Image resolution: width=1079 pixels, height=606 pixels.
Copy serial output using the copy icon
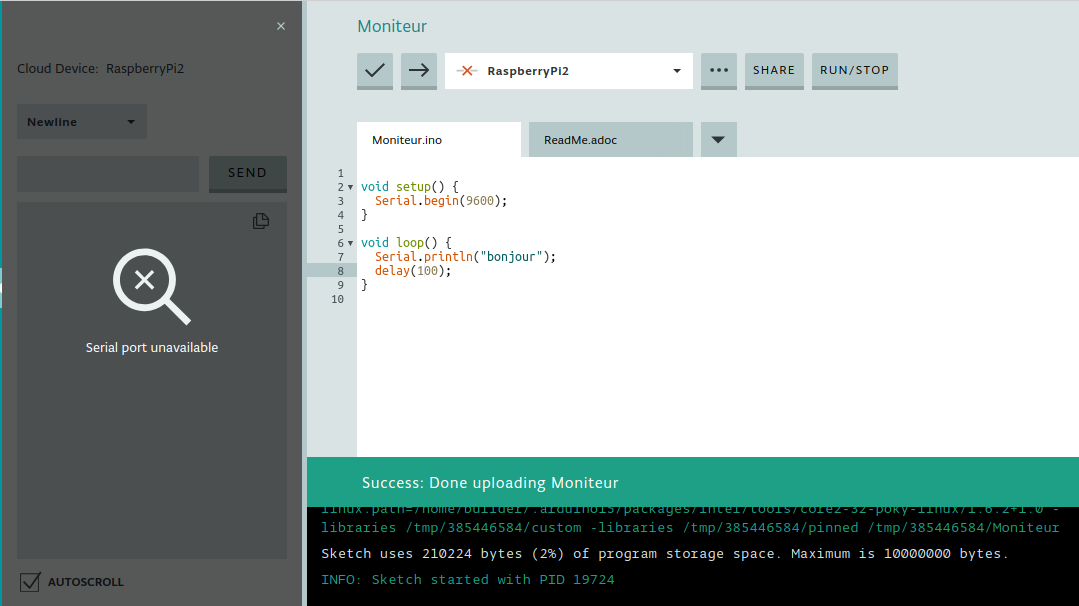coord(261,221)
